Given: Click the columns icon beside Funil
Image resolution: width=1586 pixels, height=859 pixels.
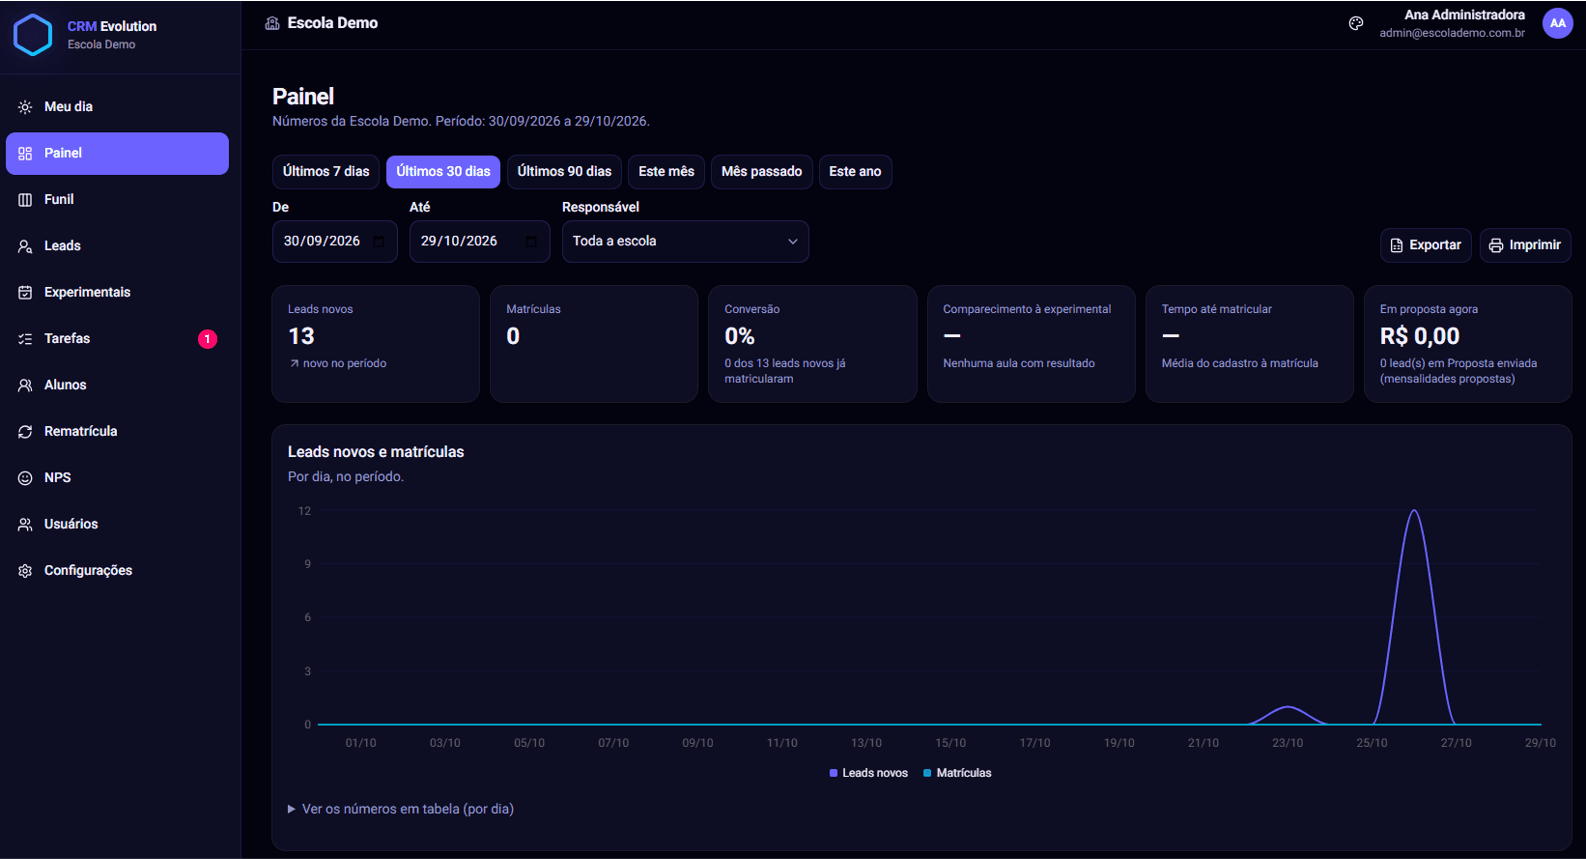Looking at the screenshot, I should (x=25, y=200).
